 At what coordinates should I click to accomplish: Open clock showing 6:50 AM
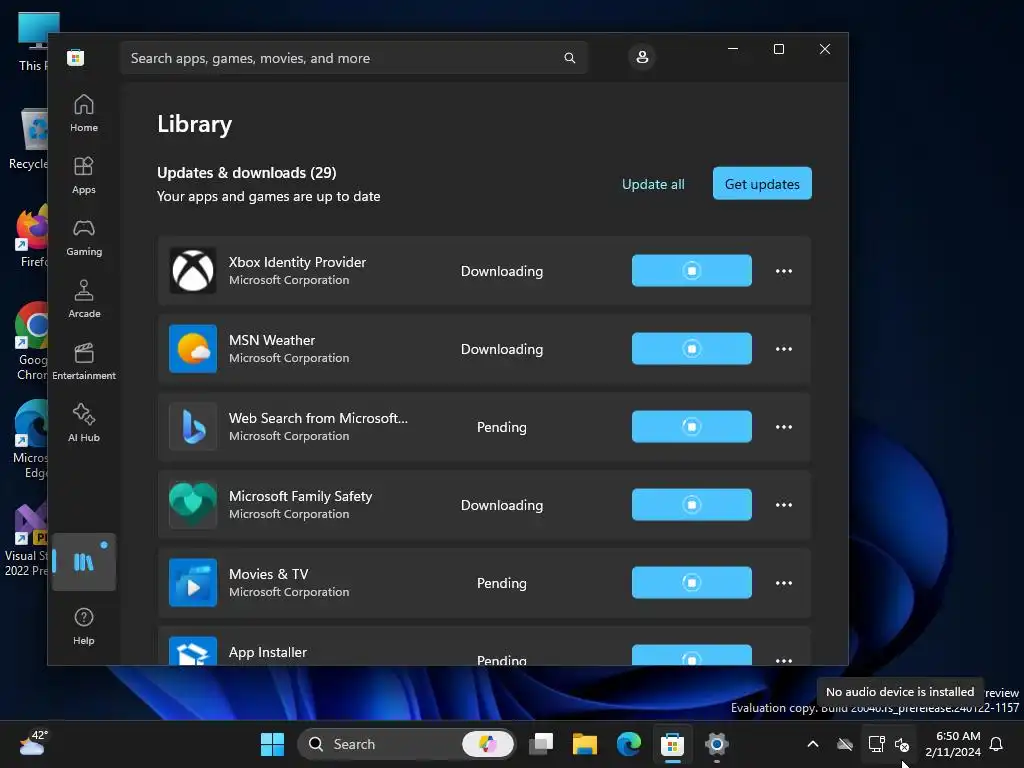953,744
